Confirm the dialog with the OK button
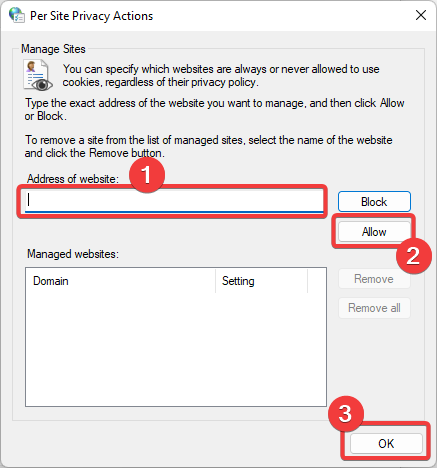 point(386,443)
